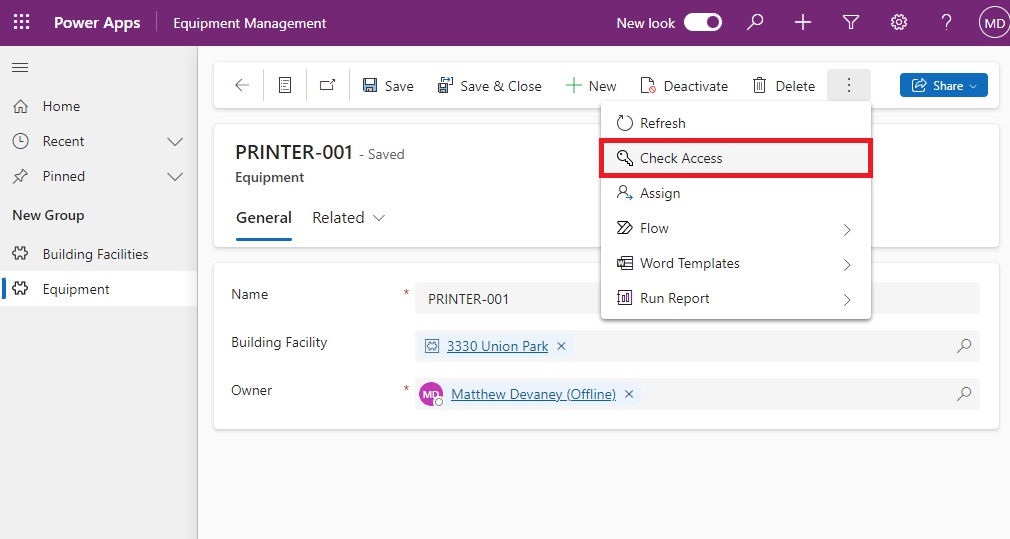The width and height of the screenshot is (1010, 539).
Task: Click the plus quick create icon in the header
Action: pos(803,23)
